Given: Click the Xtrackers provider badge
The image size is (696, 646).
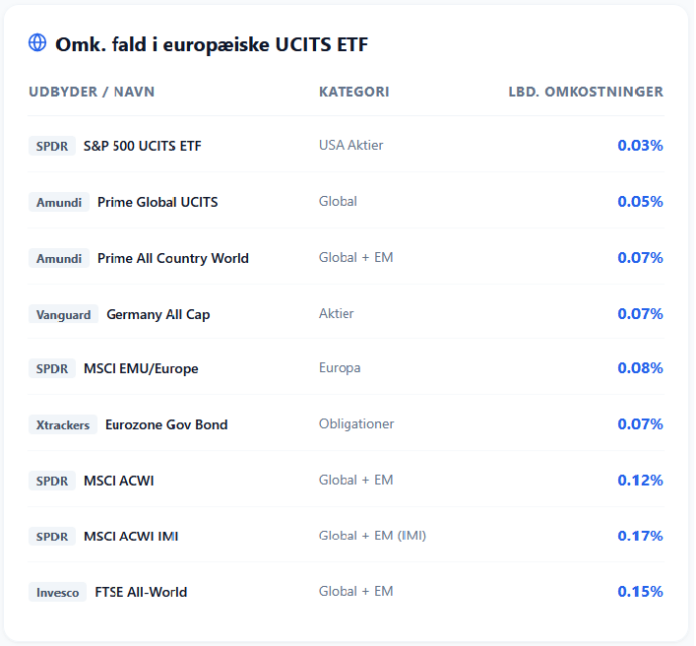Looking at the screenshot, I should (63, 424).
